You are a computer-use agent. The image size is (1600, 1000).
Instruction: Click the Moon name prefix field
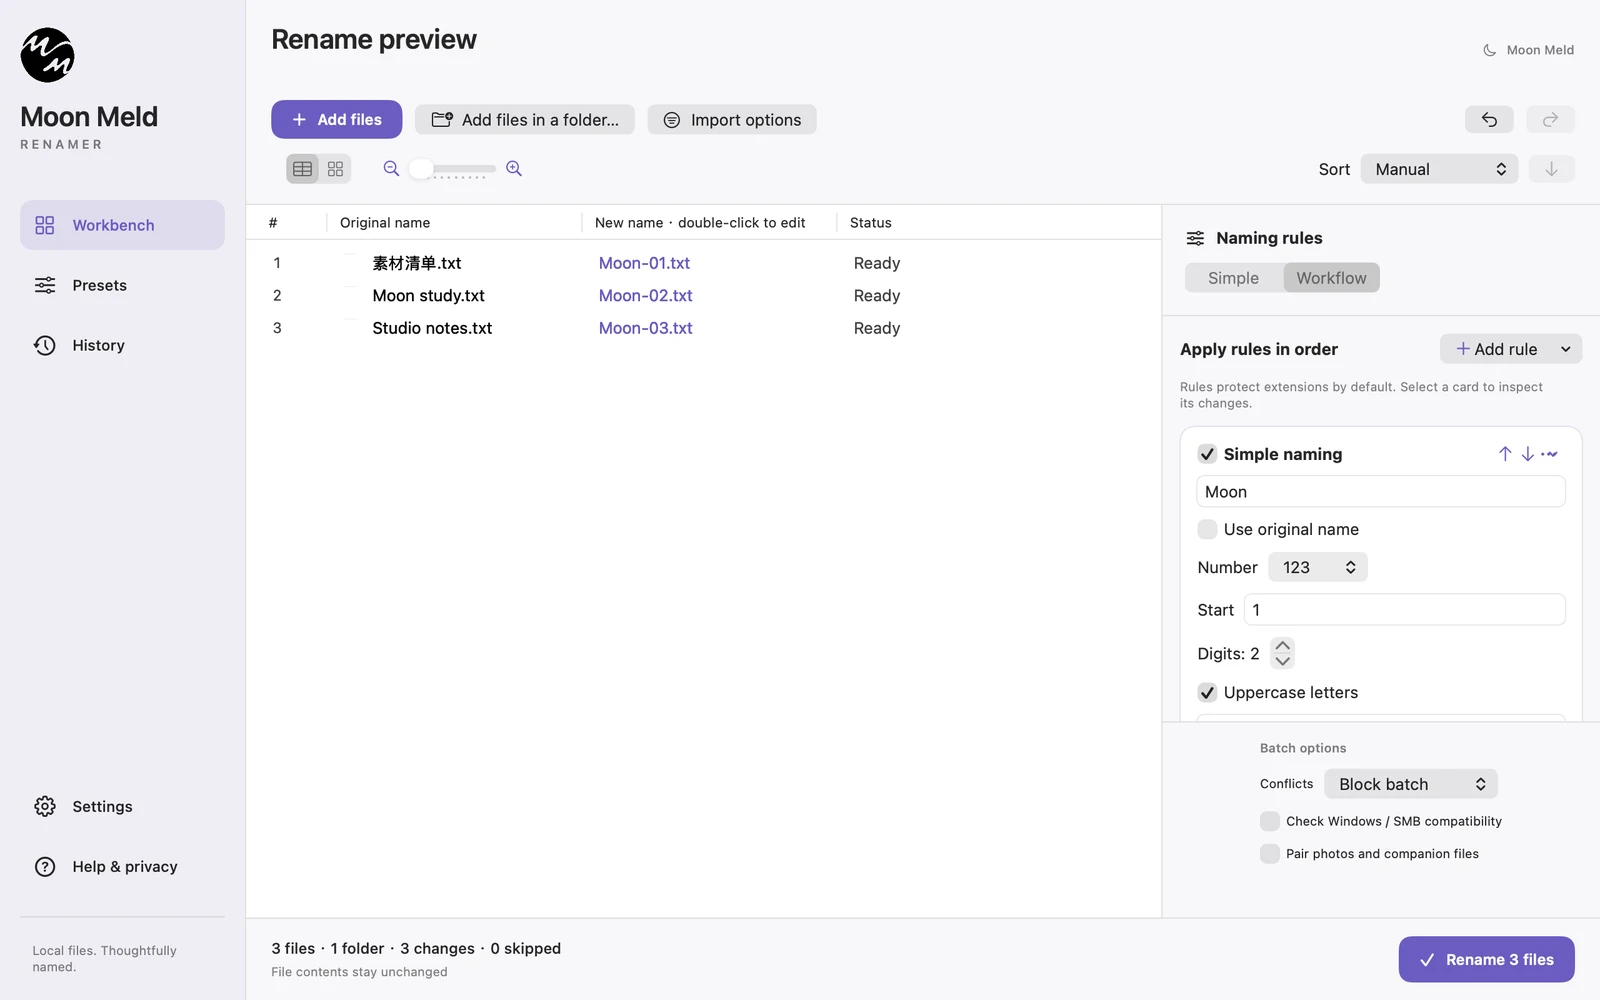[x=1381, y=491]
